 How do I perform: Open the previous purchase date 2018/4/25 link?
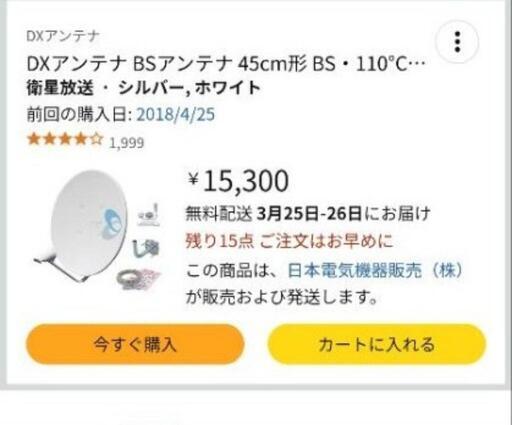176,114
